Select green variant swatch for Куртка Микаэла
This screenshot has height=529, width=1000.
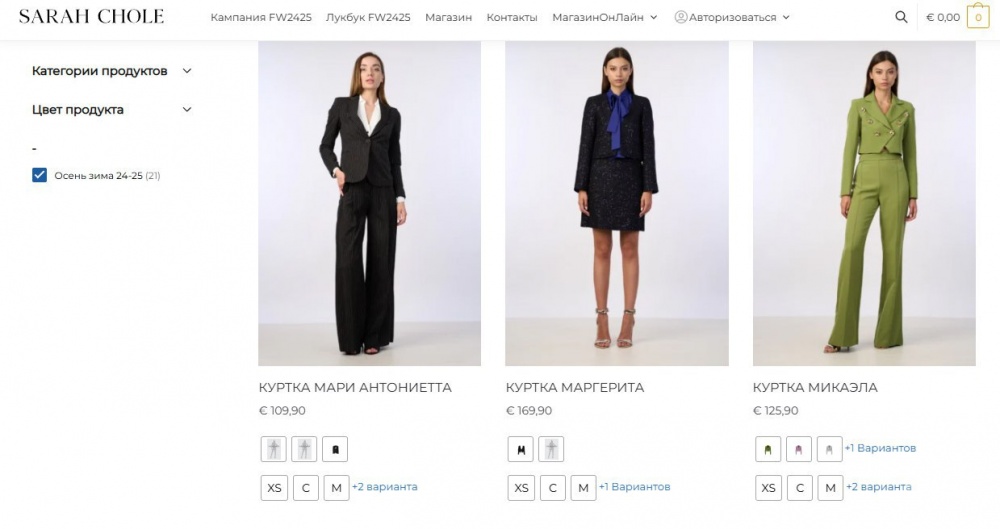[767, 449]
